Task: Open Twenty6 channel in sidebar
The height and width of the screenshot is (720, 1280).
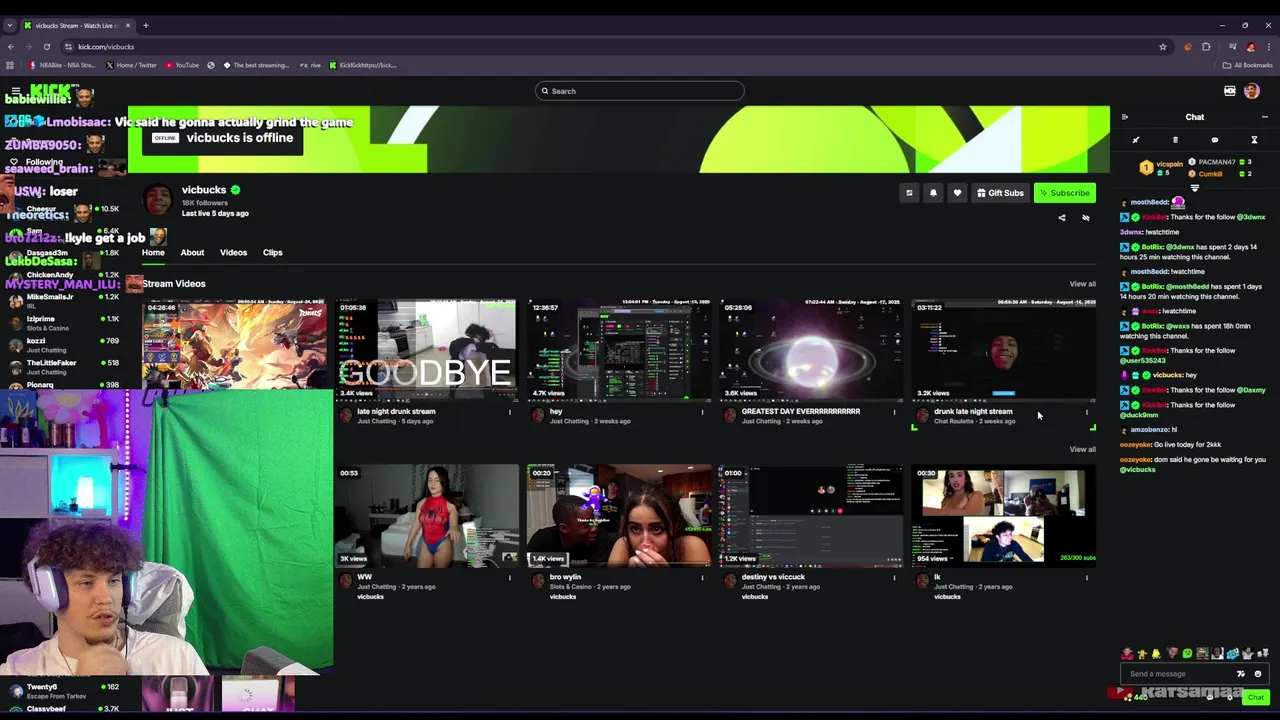Action: [62, 691]
